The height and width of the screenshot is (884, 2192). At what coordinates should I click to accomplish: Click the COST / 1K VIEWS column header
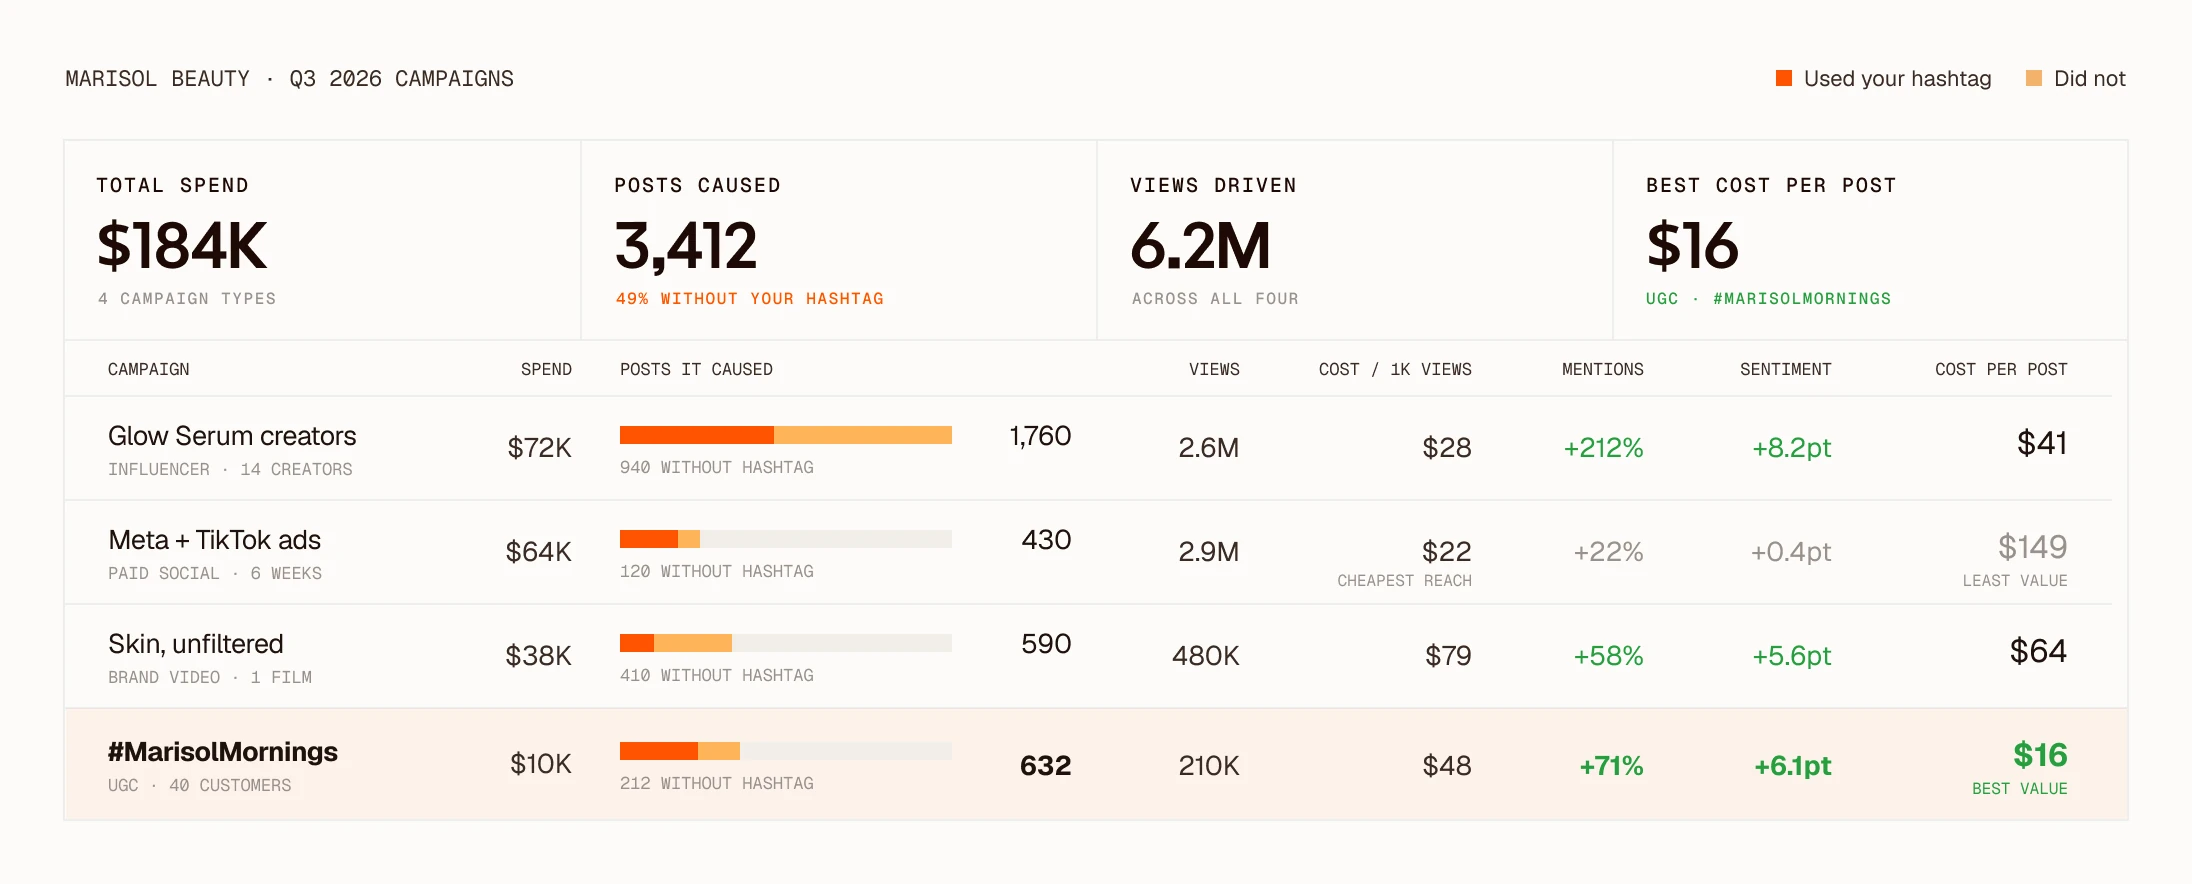click(1395, 369)
